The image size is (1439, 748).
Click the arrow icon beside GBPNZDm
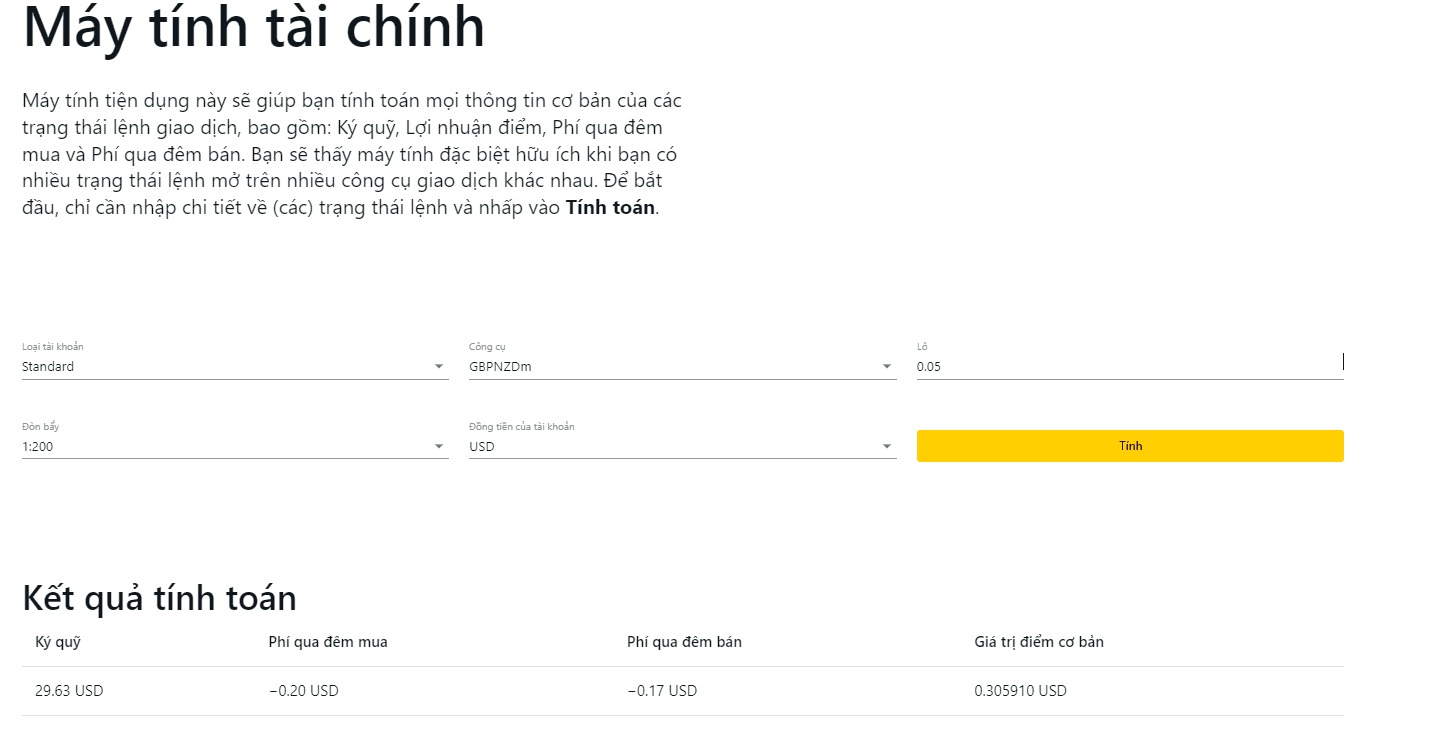(887, 367)
